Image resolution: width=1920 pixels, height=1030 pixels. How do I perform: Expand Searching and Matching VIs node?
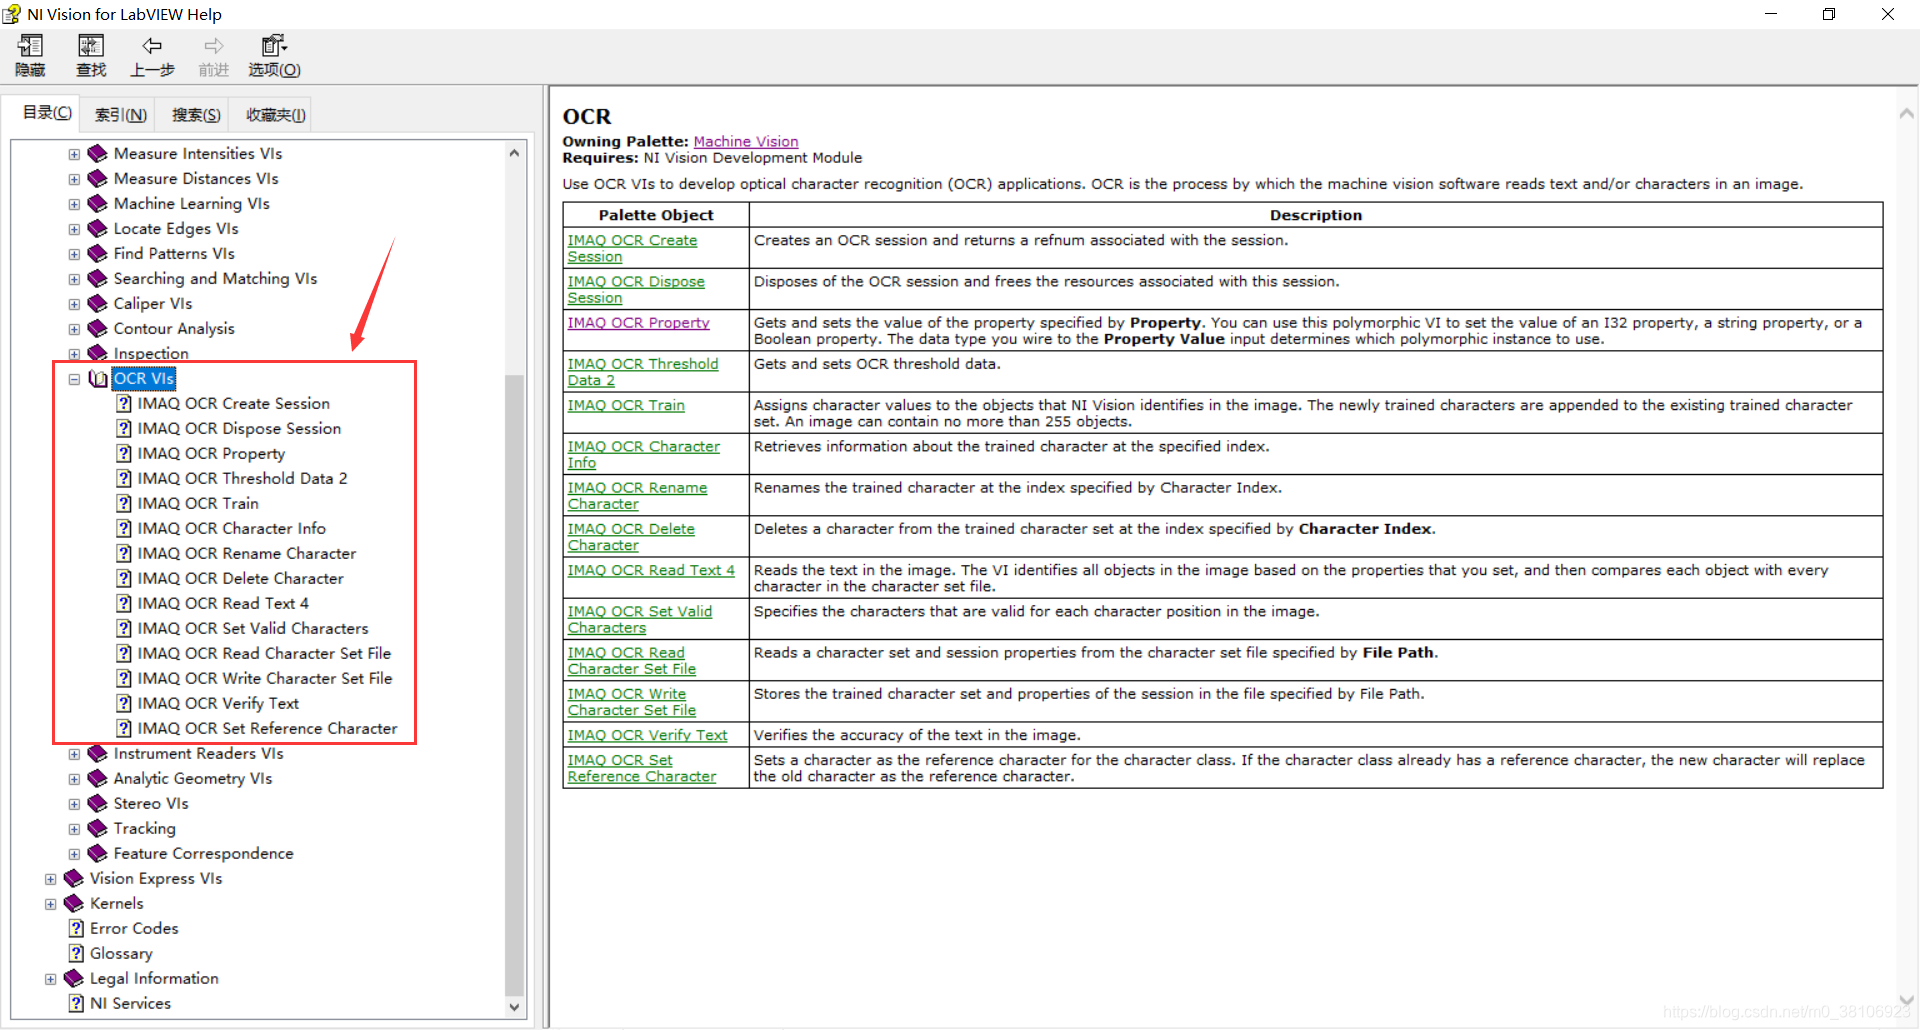(74, 279)
